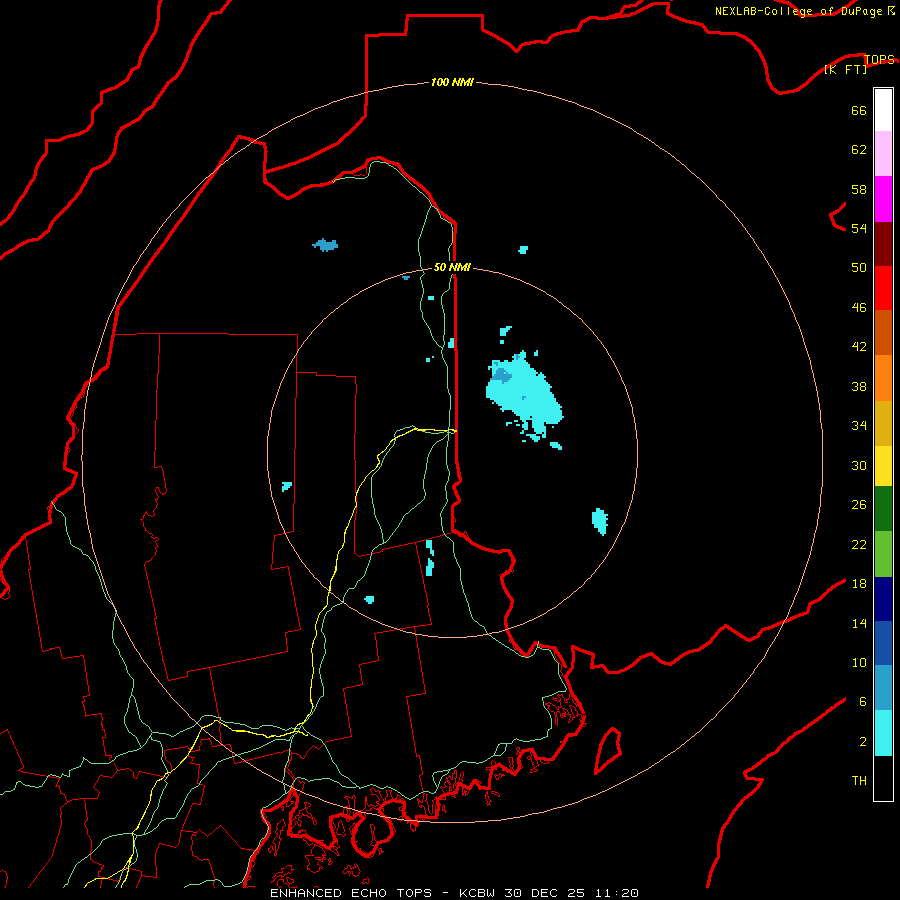900x900 pixels.
Task: Click the legend value 26
Action: coord(859,505)
